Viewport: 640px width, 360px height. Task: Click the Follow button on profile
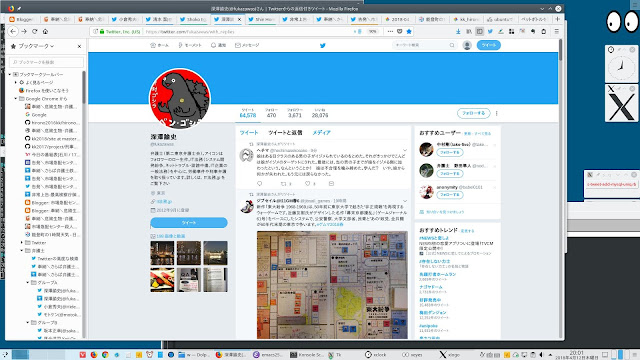473,113
